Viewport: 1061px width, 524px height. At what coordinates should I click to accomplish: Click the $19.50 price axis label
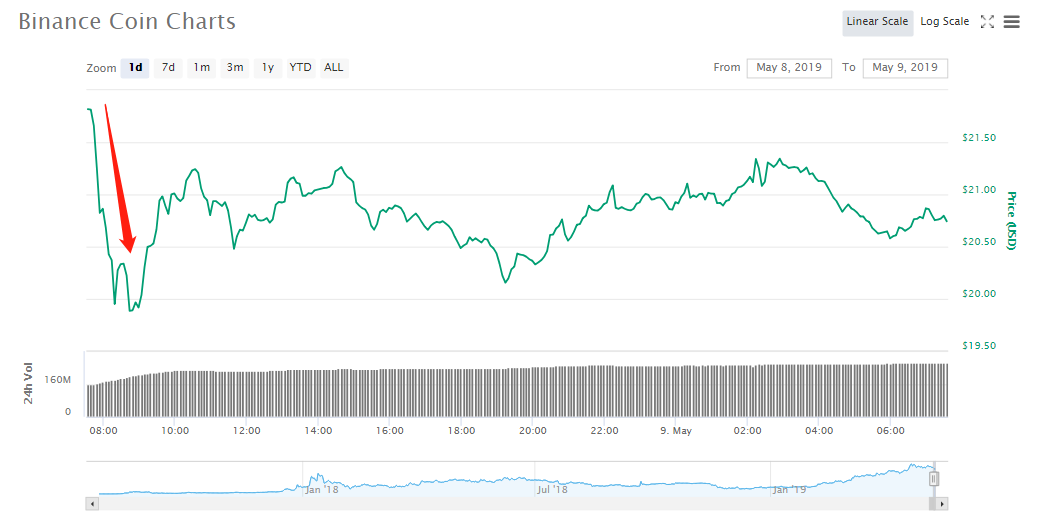click(978, 346)
